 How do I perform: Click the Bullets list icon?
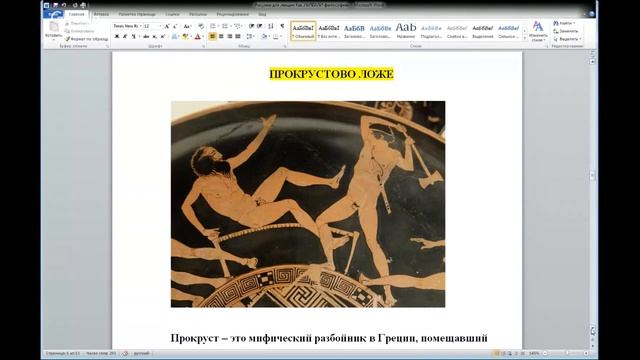click(213, 26)
